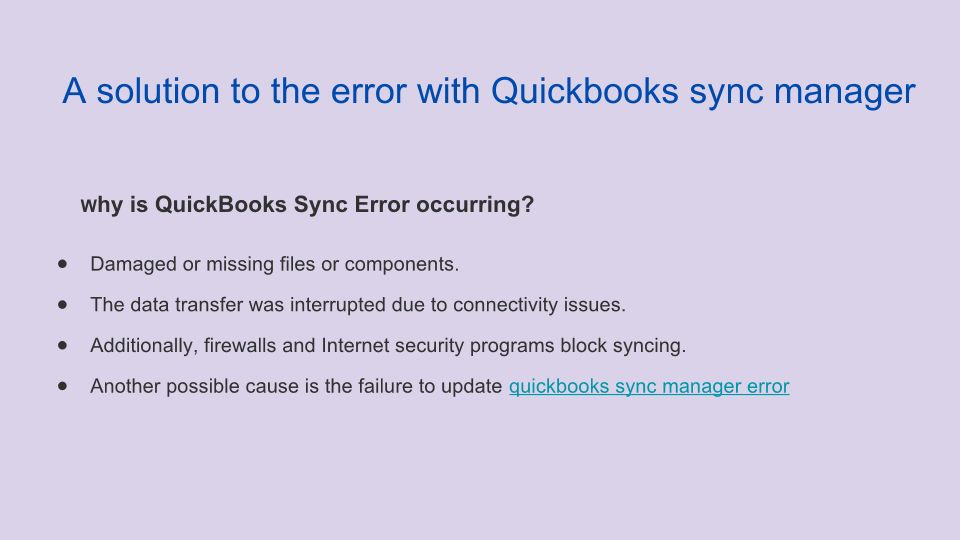Click the bullet dot before 'Another possible cause'
The height and width of the screenshot is (540, 960).
tap(65, 386)
